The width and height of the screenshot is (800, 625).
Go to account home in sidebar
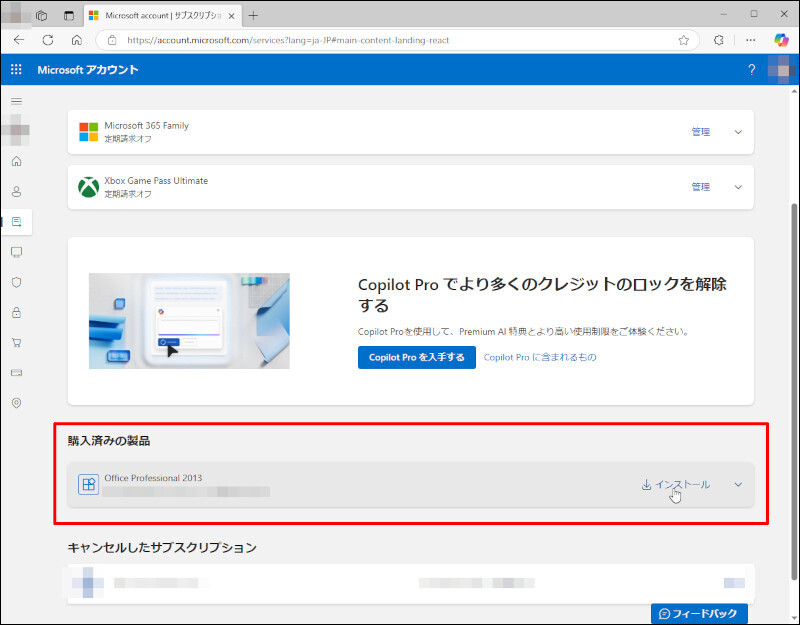16,161
